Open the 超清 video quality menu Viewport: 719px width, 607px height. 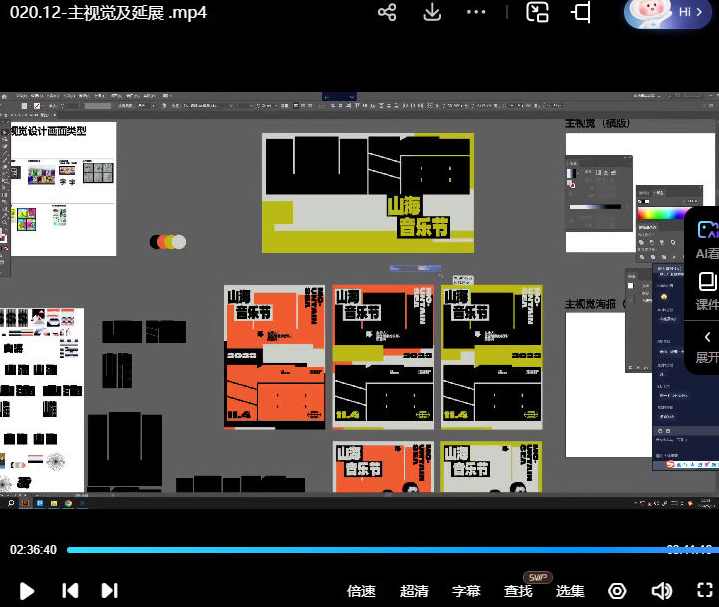pyautogui.click(x=414, y=591)
